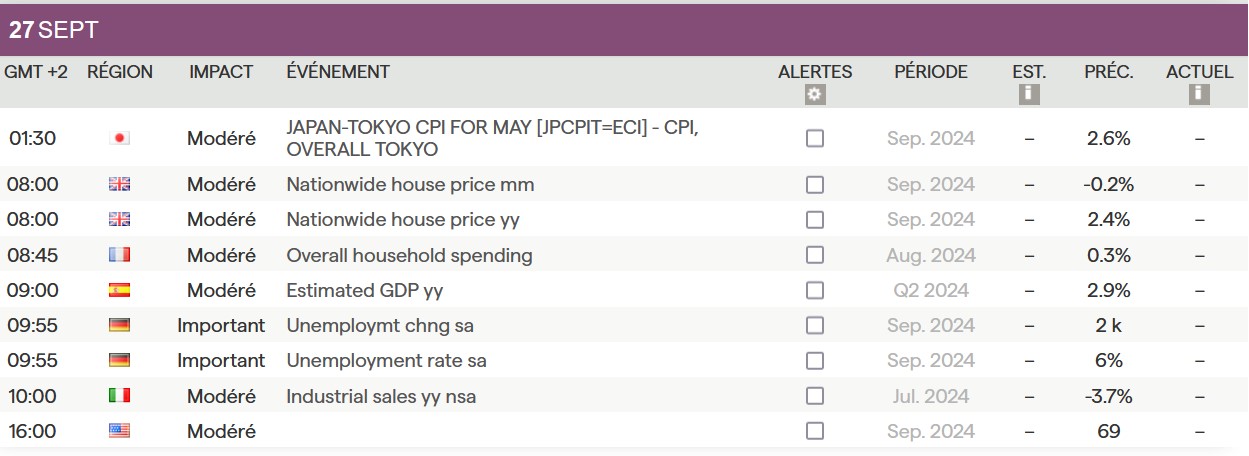
Task: Click the RÉGION column header
Action: [120, 72]
